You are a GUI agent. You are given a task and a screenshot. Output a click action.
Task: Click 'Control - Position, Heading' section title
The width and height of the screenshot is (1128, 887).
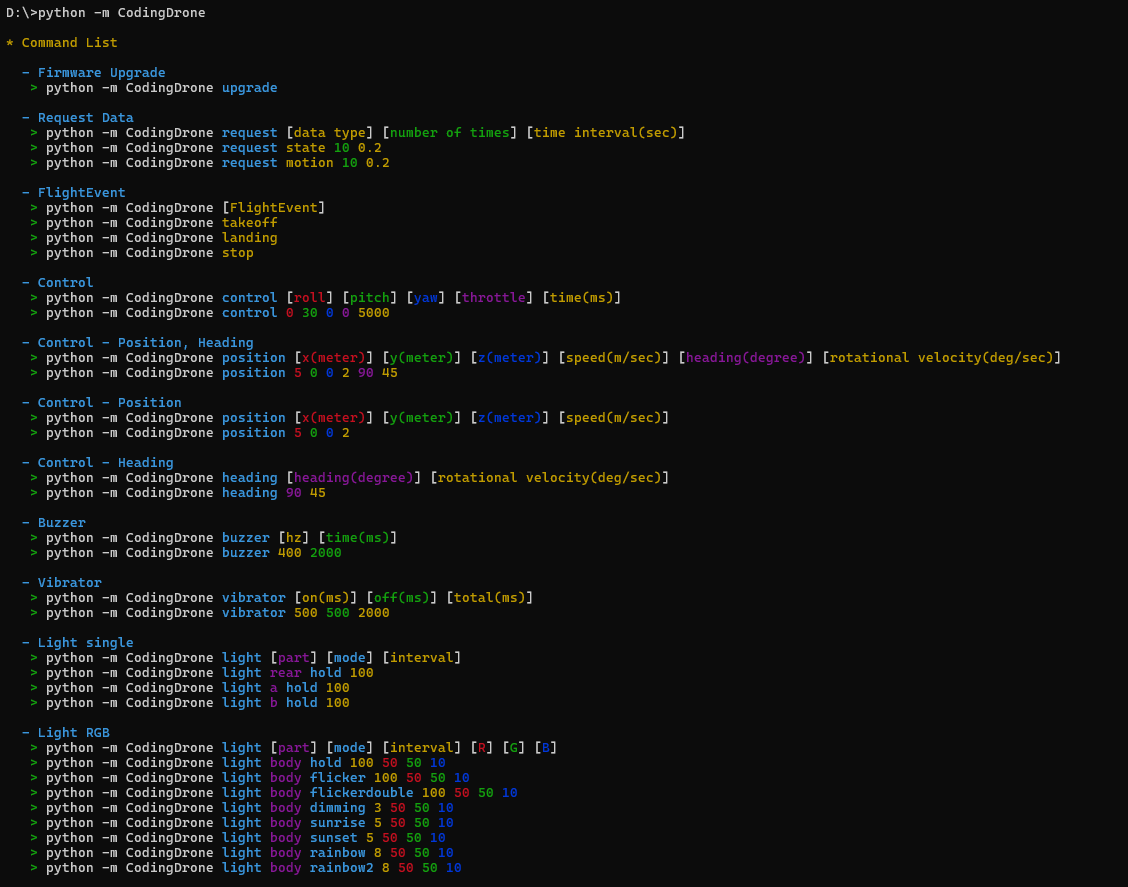pyautogui.click(x=145, y=343)
